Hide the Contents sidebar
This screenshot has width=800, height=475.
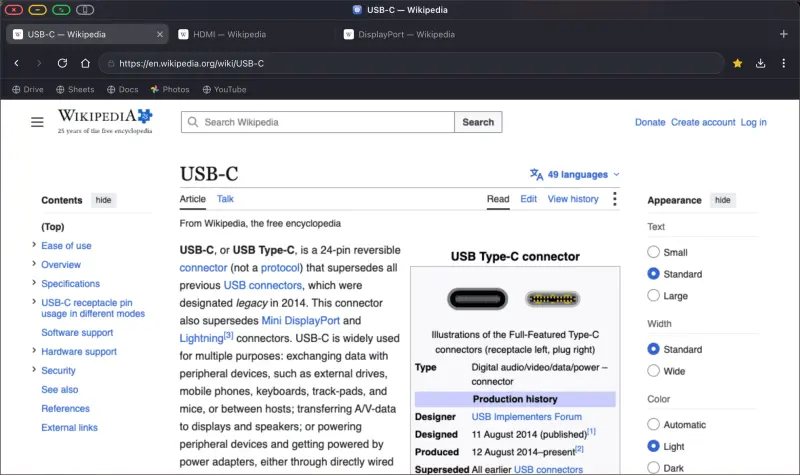coord(104,200)
